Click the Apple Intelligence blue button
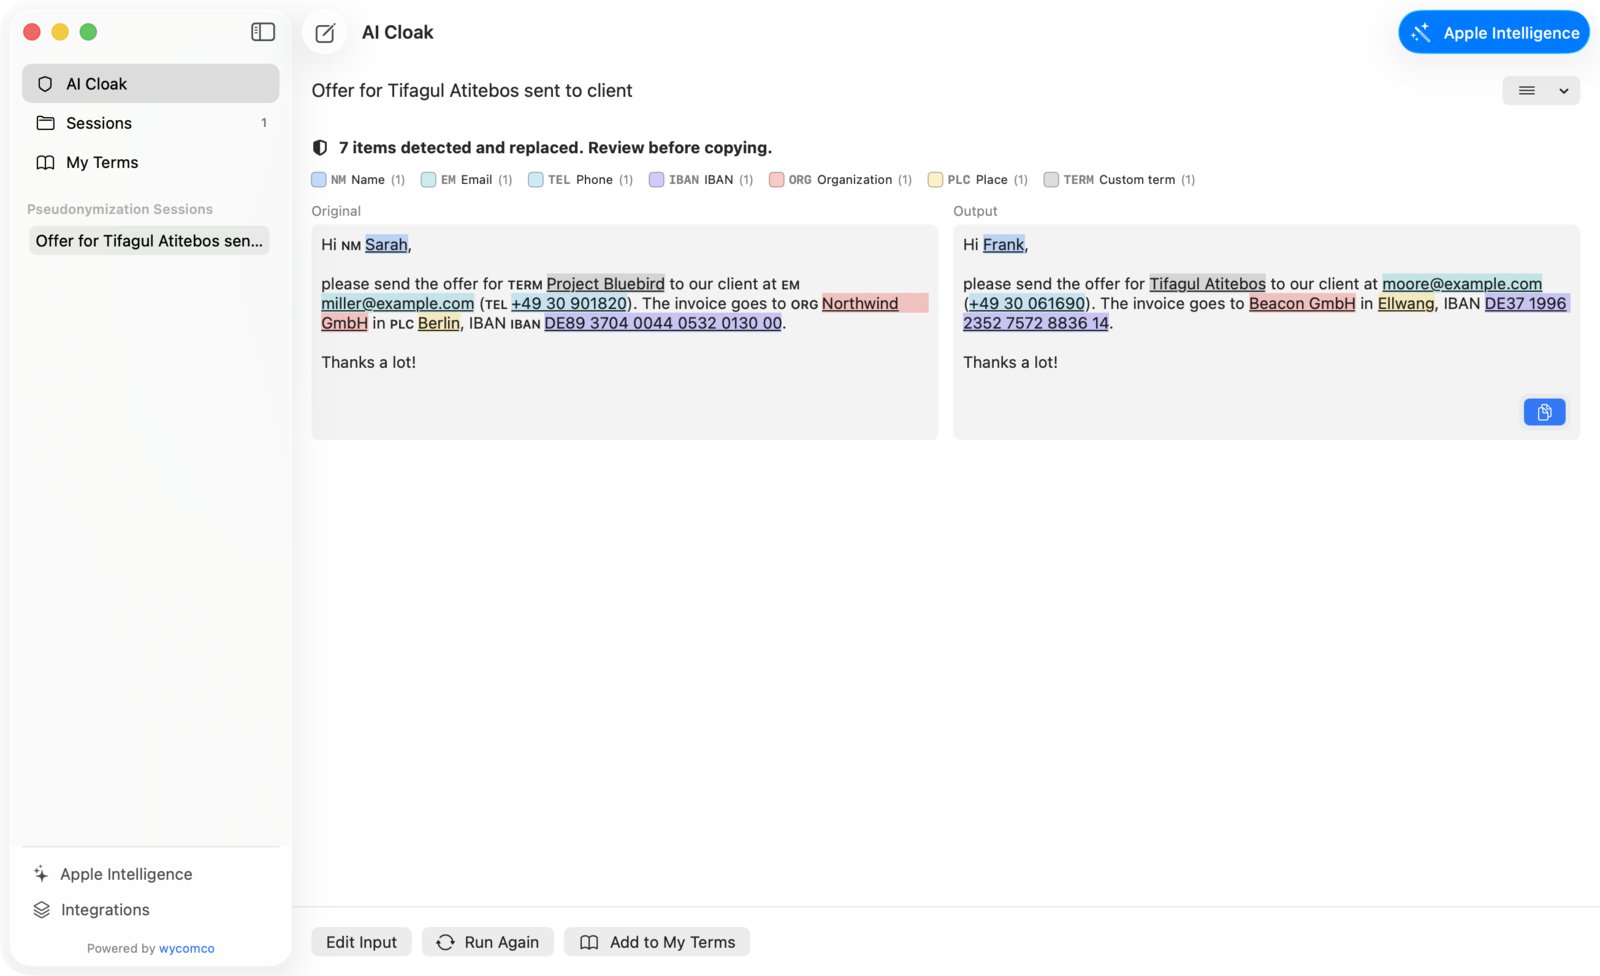The image size is (1600, 976). pyautogui.click(x=1494, y=33)
